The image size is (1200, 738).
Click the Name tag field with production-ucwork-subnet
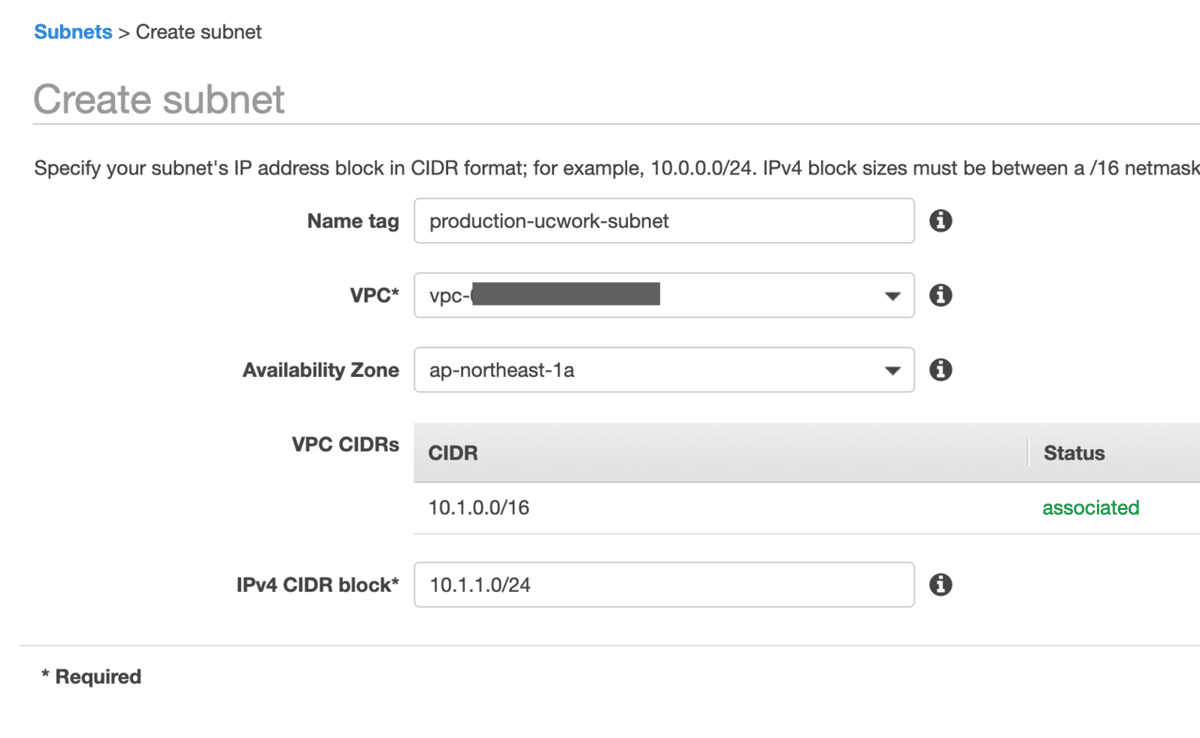pos(663,221)
